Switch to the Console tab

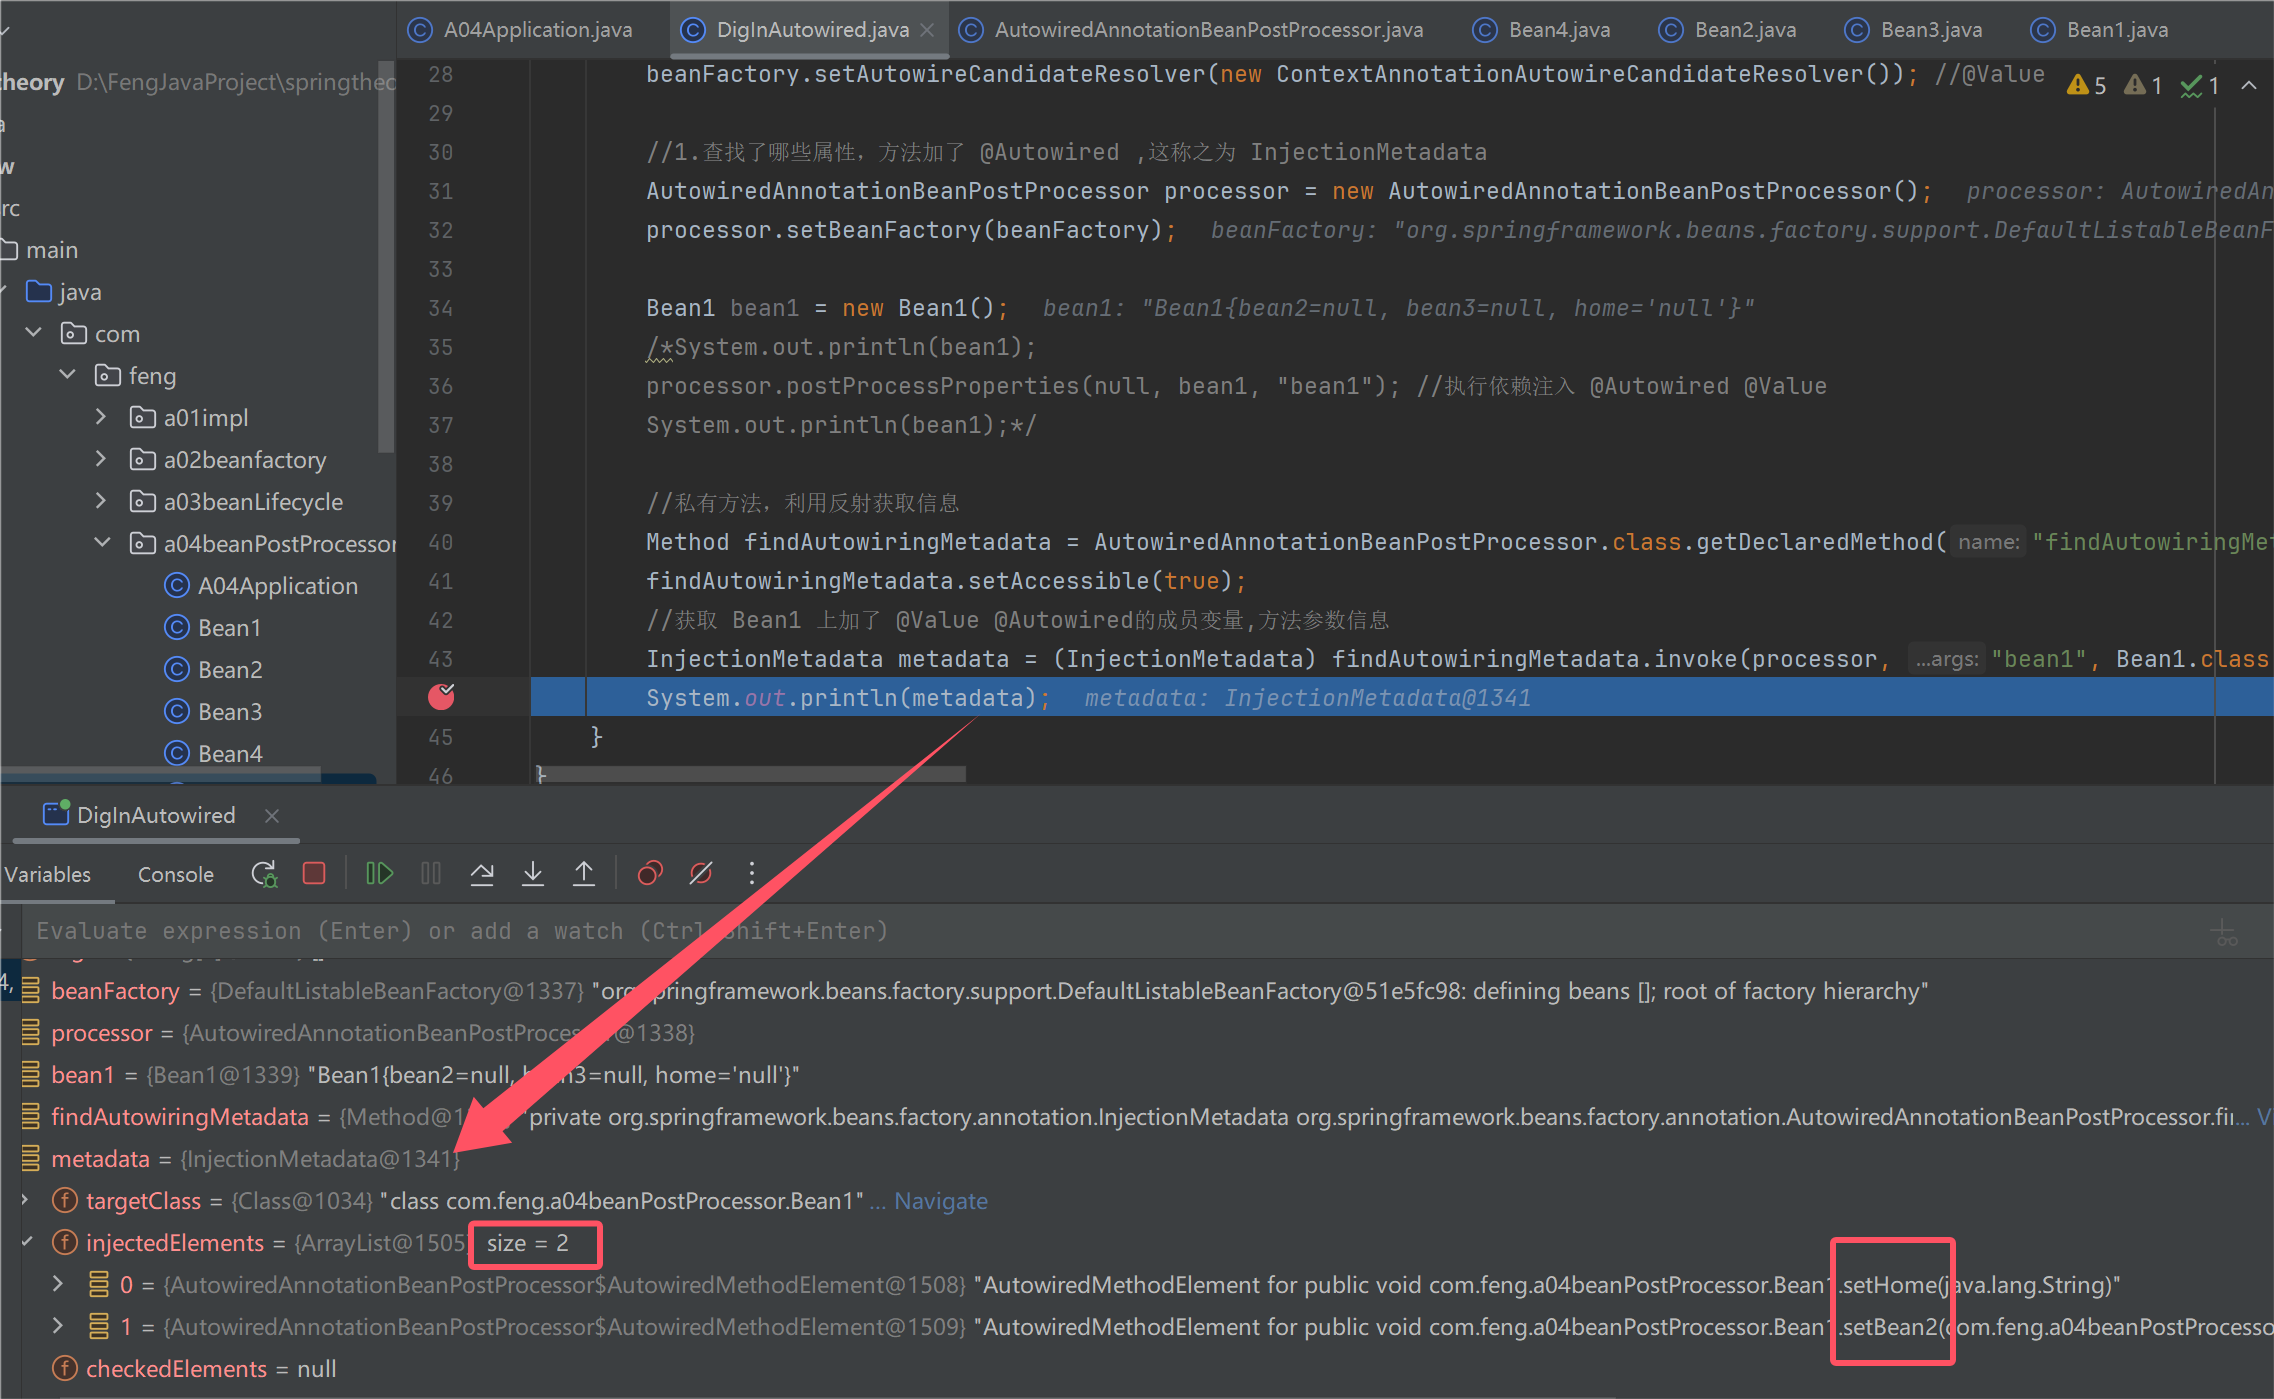(176, 874)
